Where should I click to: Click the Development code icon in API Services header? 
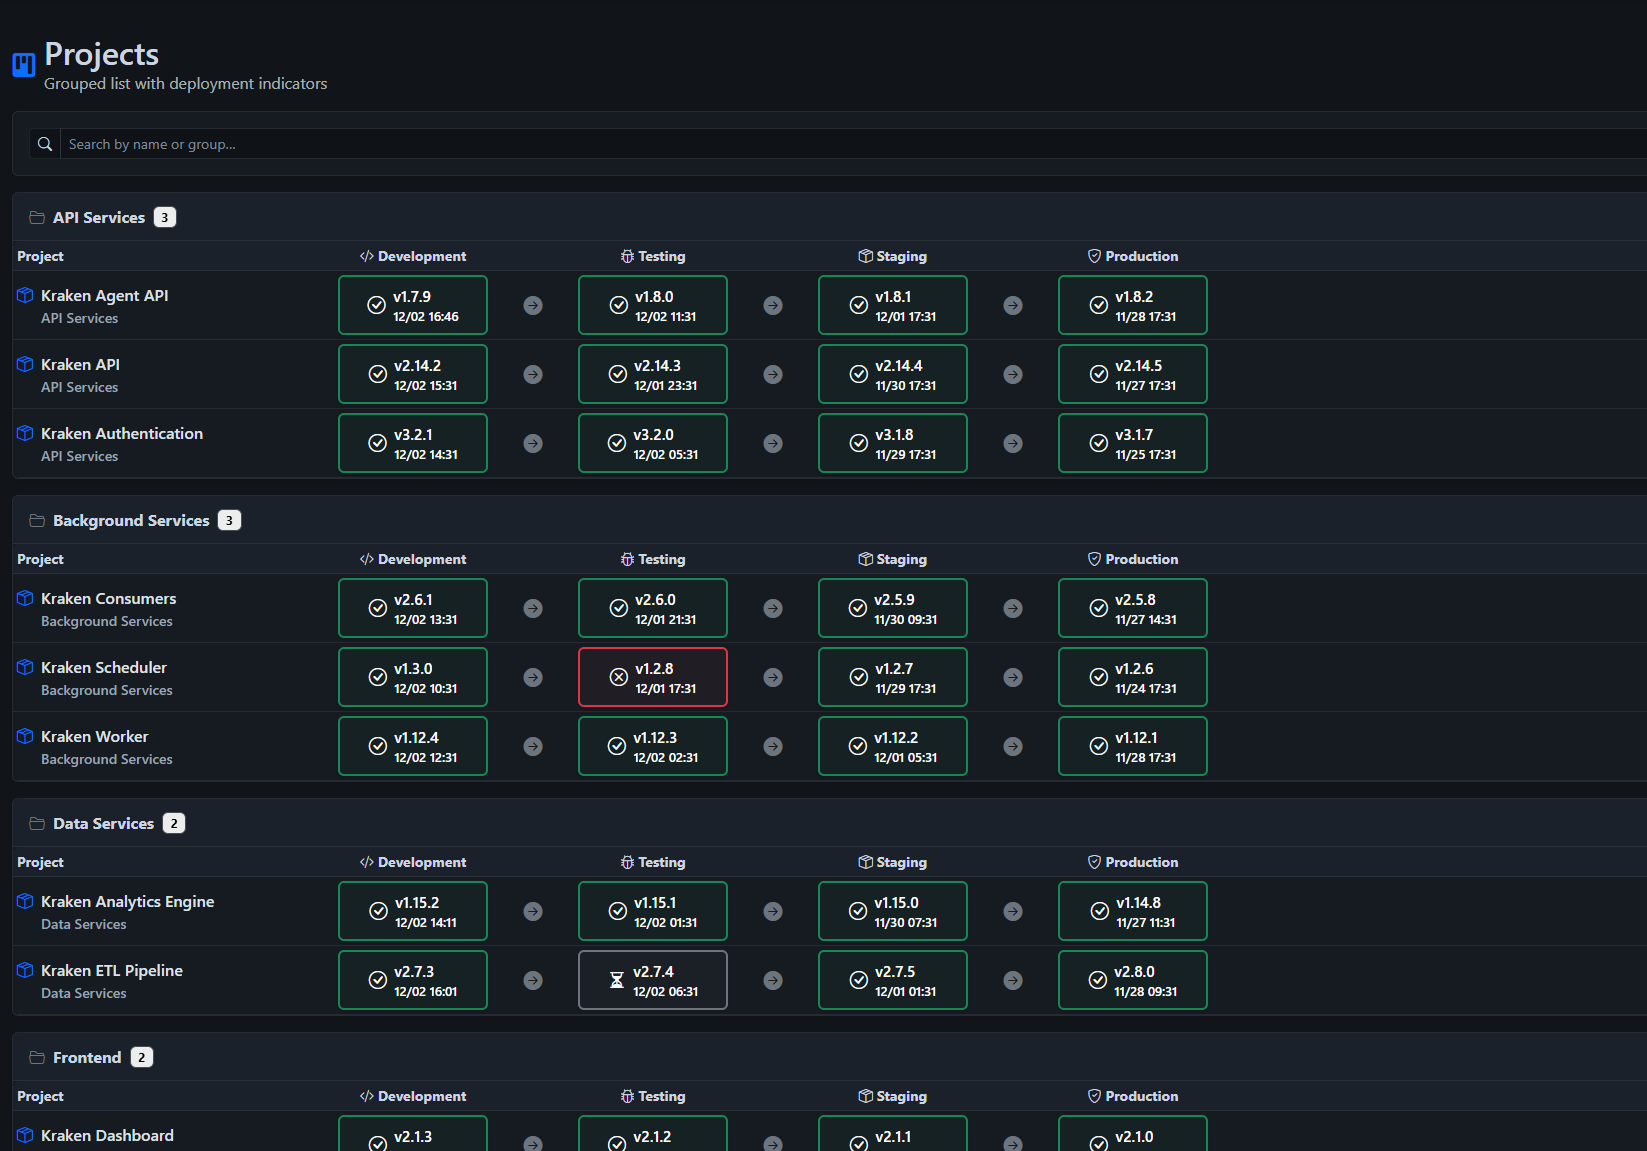pos(366,255)
